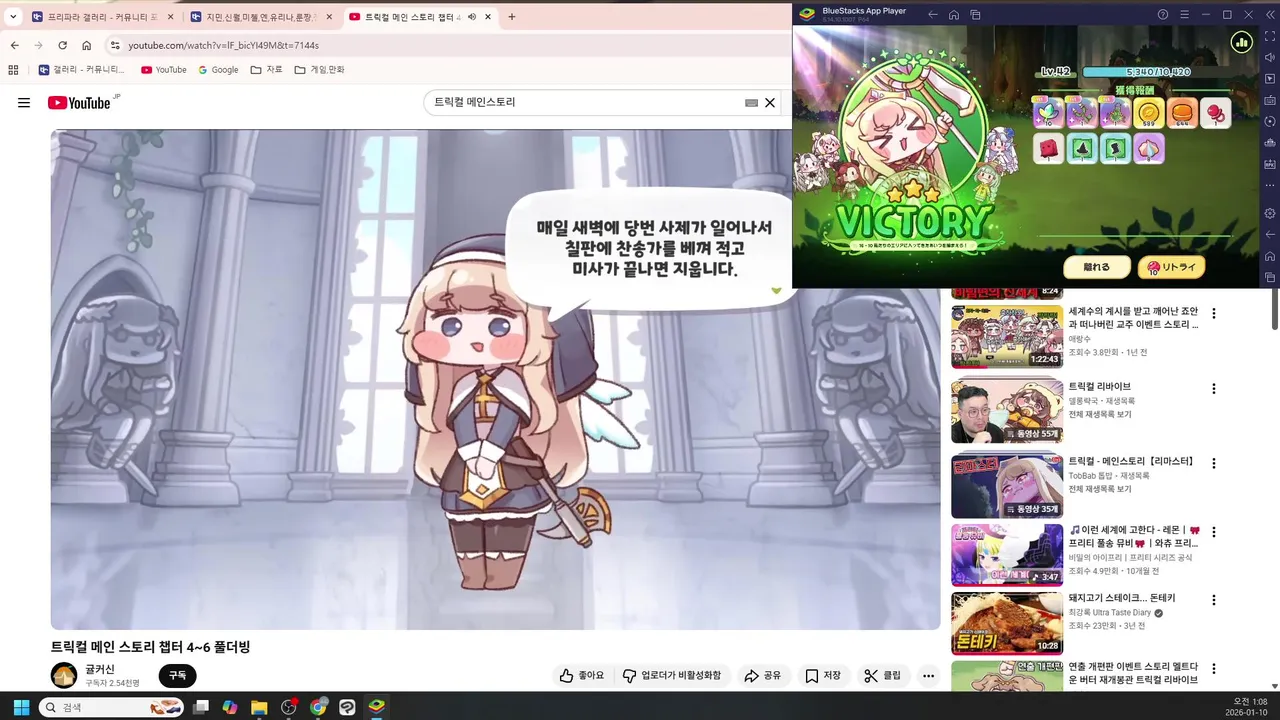Open the on-screen keyboard icon in search box
Viewport: 1280px width, 720px height.
(751, 103)
